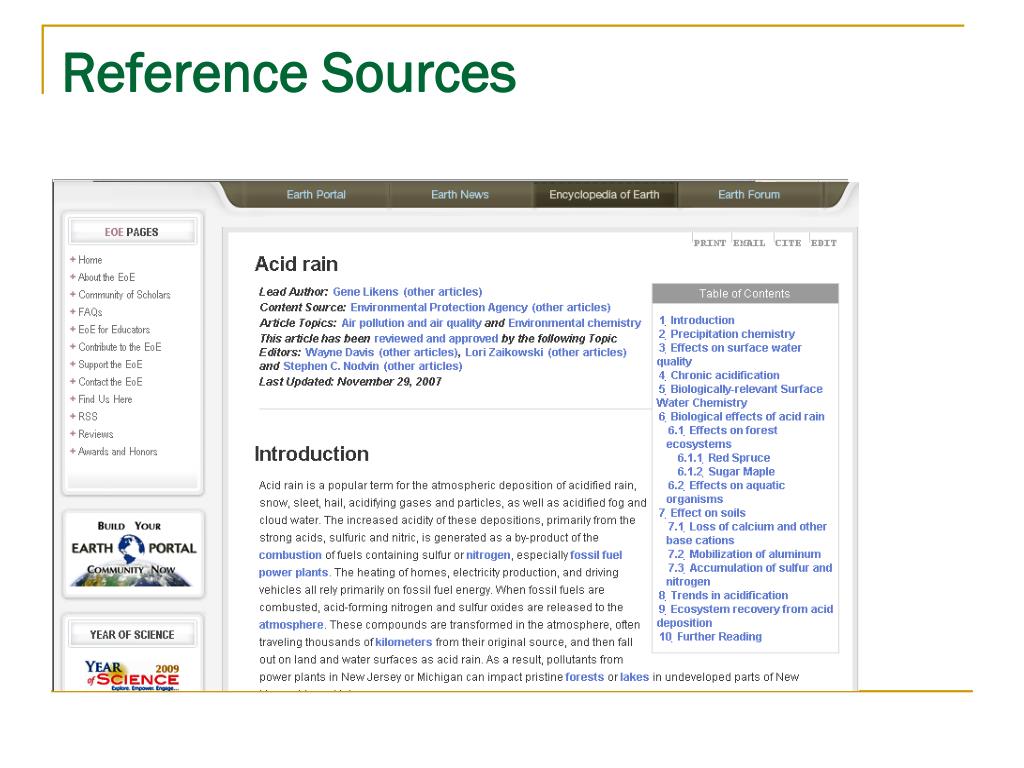The width and height of the screenshot is (1024, 768).
Task: Open the nitrogen link in Introduction
Action: click(488, 555)
